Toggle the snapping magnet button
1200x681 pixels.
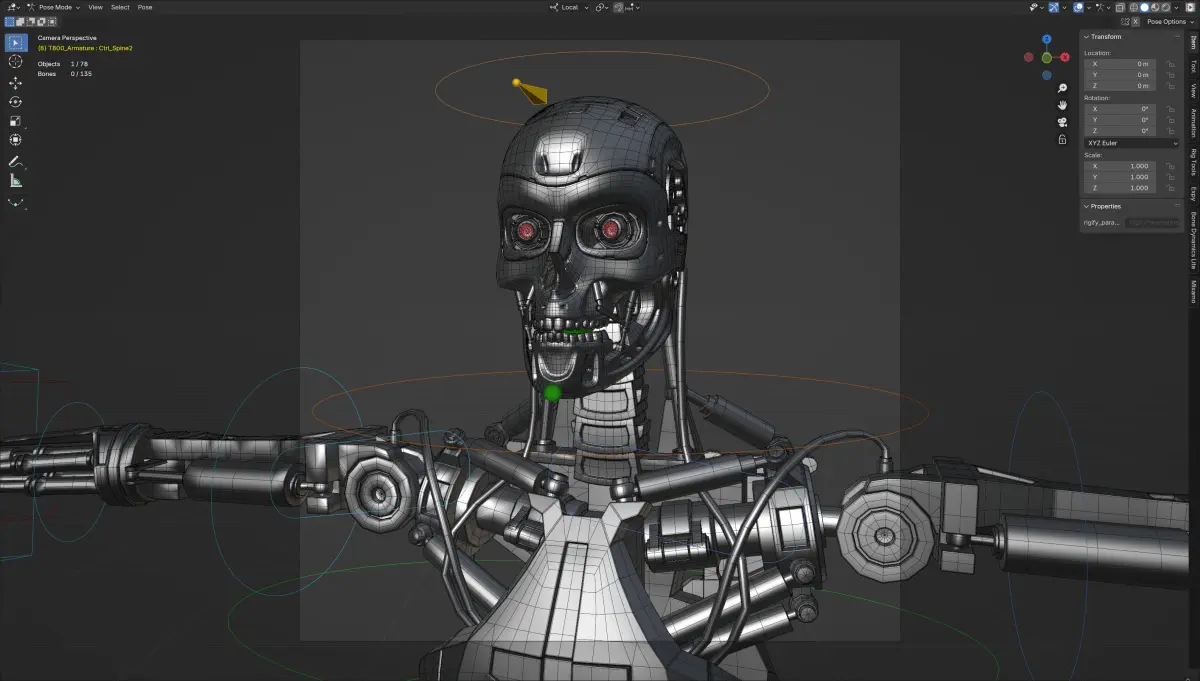pyautogui.click(x=618, y=8)
